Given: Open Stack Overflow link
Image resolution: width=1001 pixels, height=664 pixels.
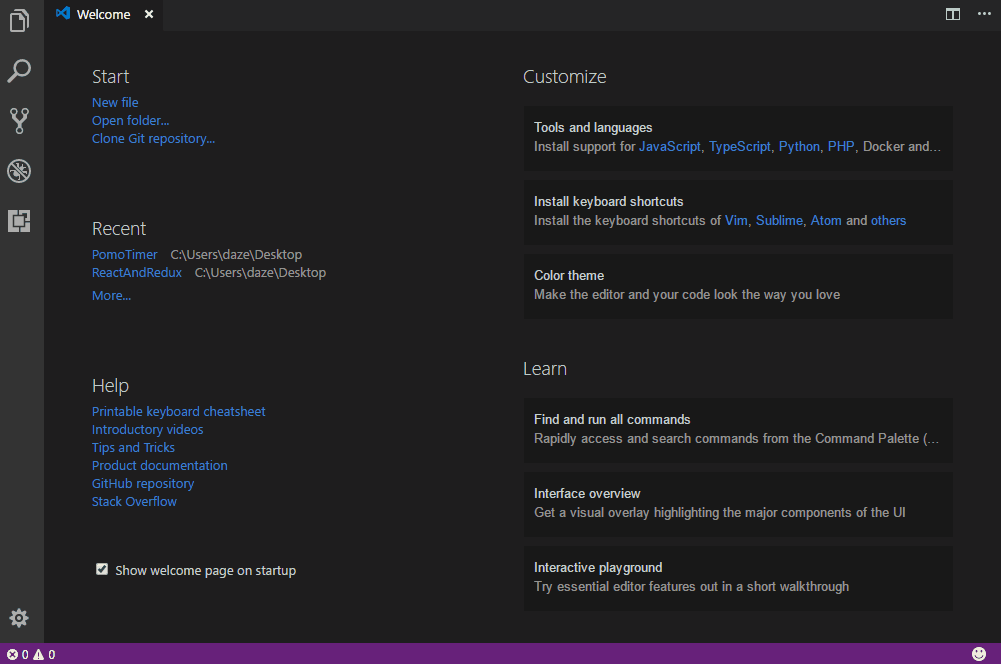Looking at the screenshot, I should click(x=134, y=501).
